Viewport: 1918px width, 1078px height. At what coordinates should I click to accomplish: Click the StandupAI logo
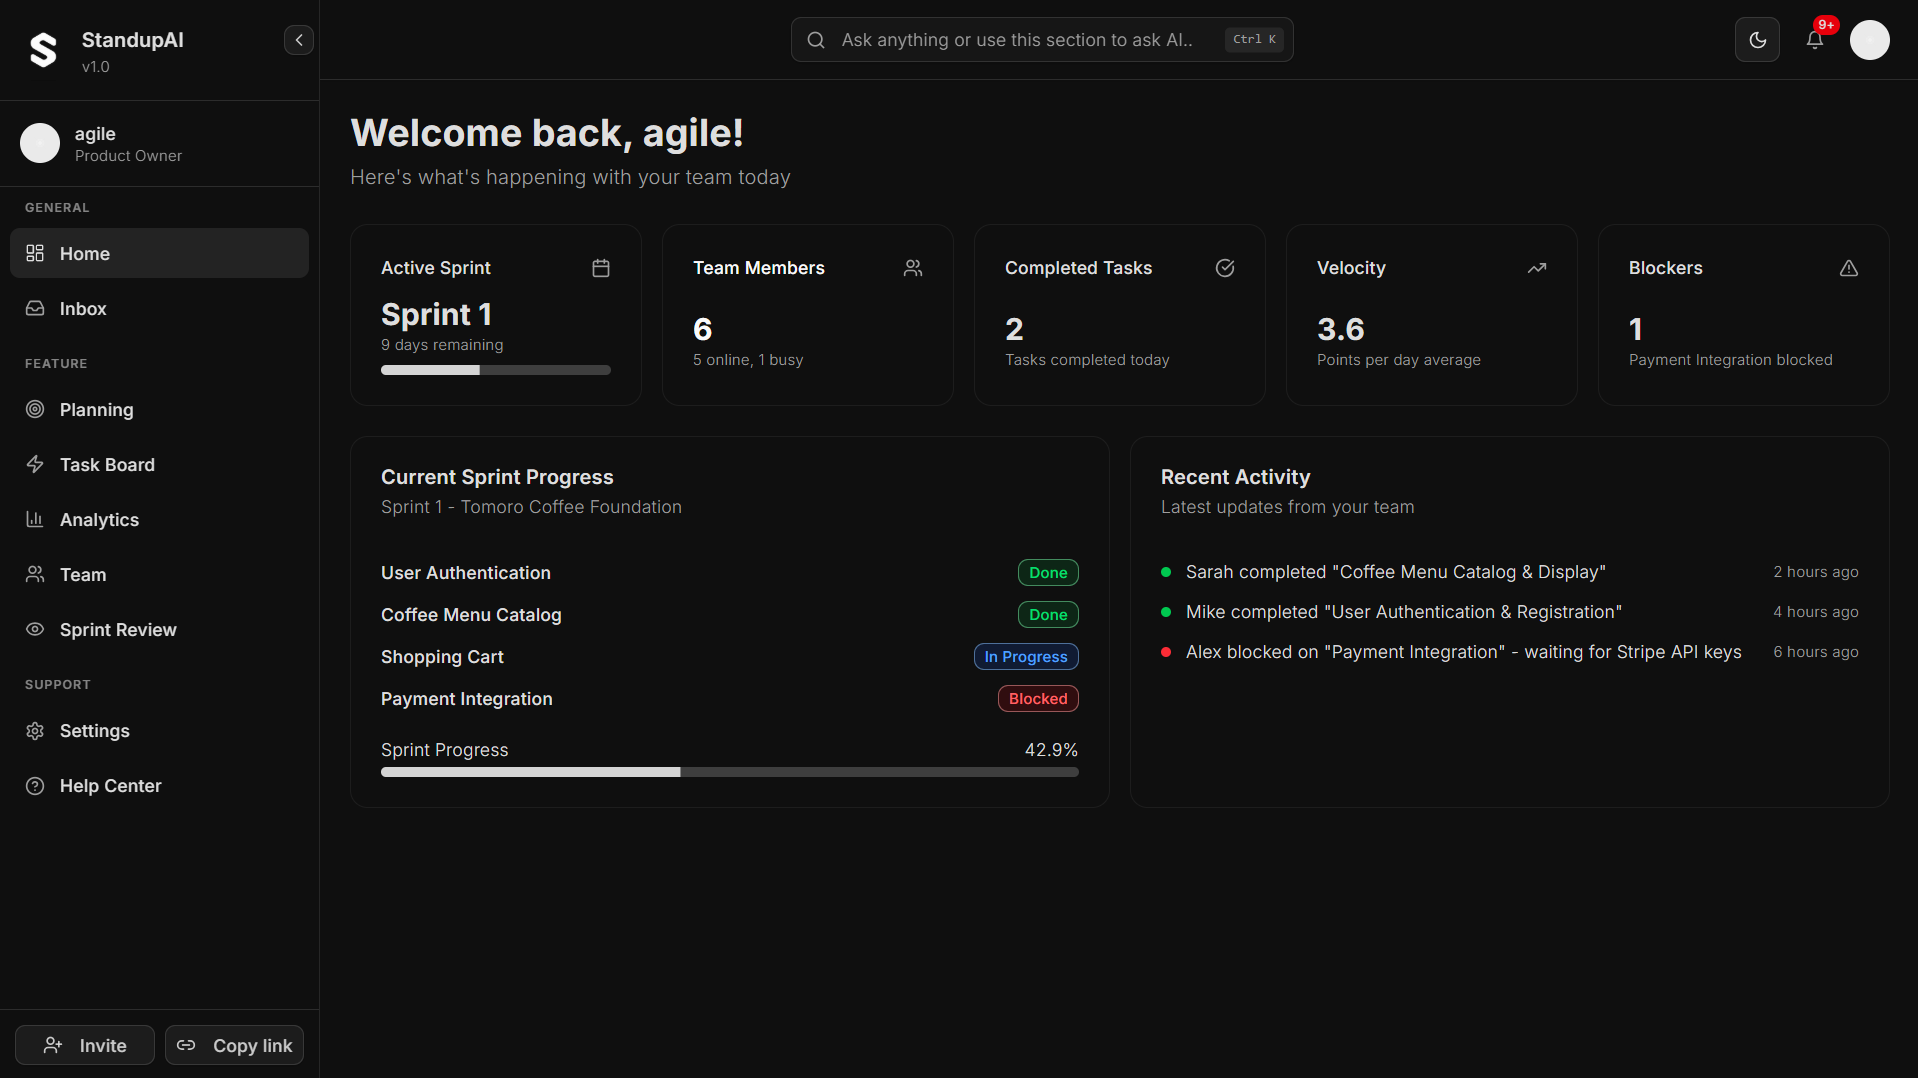pyautogui.click(x=43, y=49)
